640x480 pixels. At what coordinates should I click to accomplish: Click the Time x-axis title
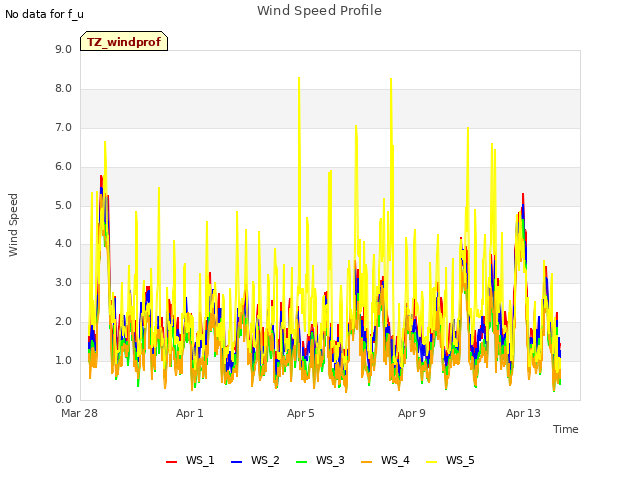coord(566,429)
